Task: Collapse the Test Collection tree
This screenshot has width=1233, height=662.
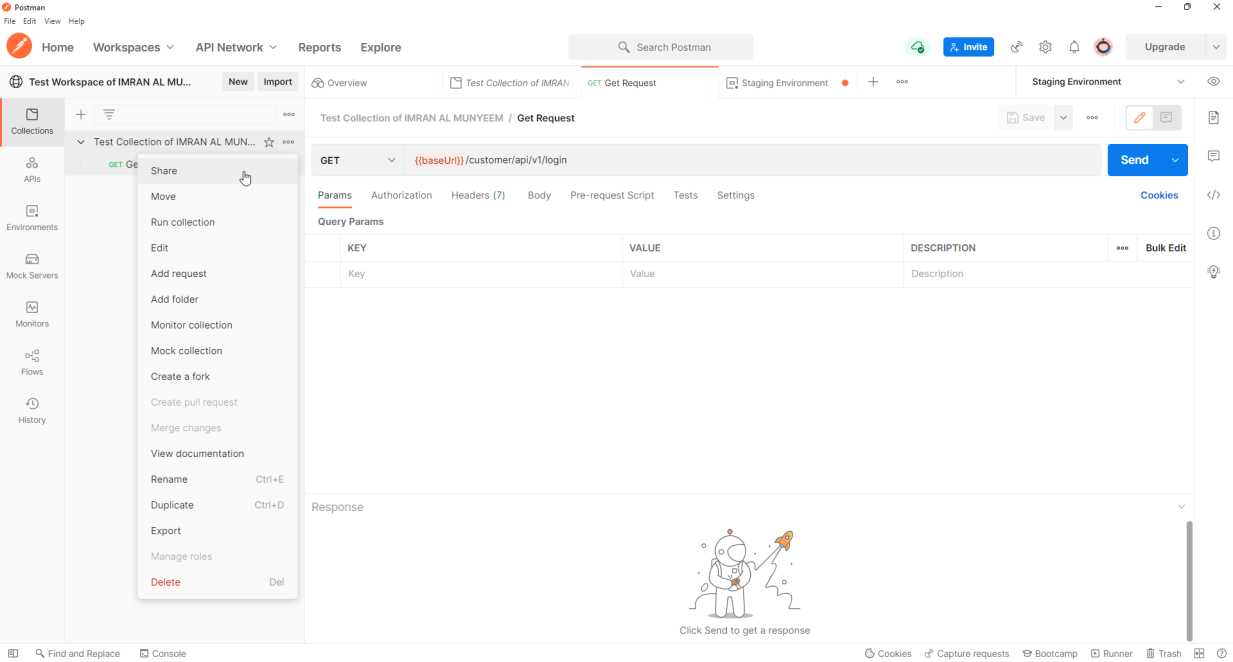Action: click(81, 142)
